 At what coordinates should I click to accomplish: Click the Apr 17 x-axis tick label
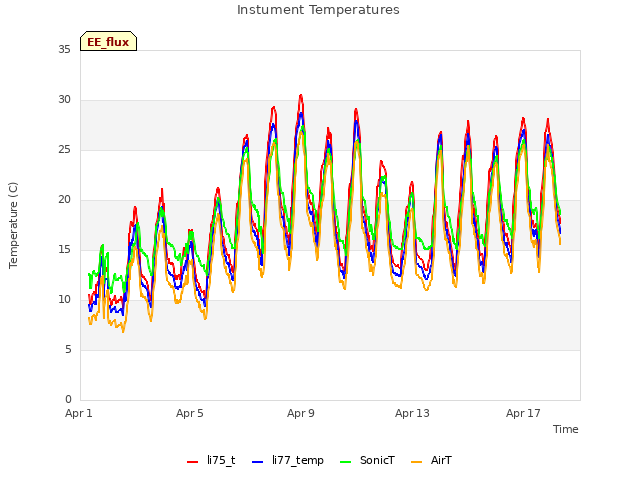[x=523, y=413]
